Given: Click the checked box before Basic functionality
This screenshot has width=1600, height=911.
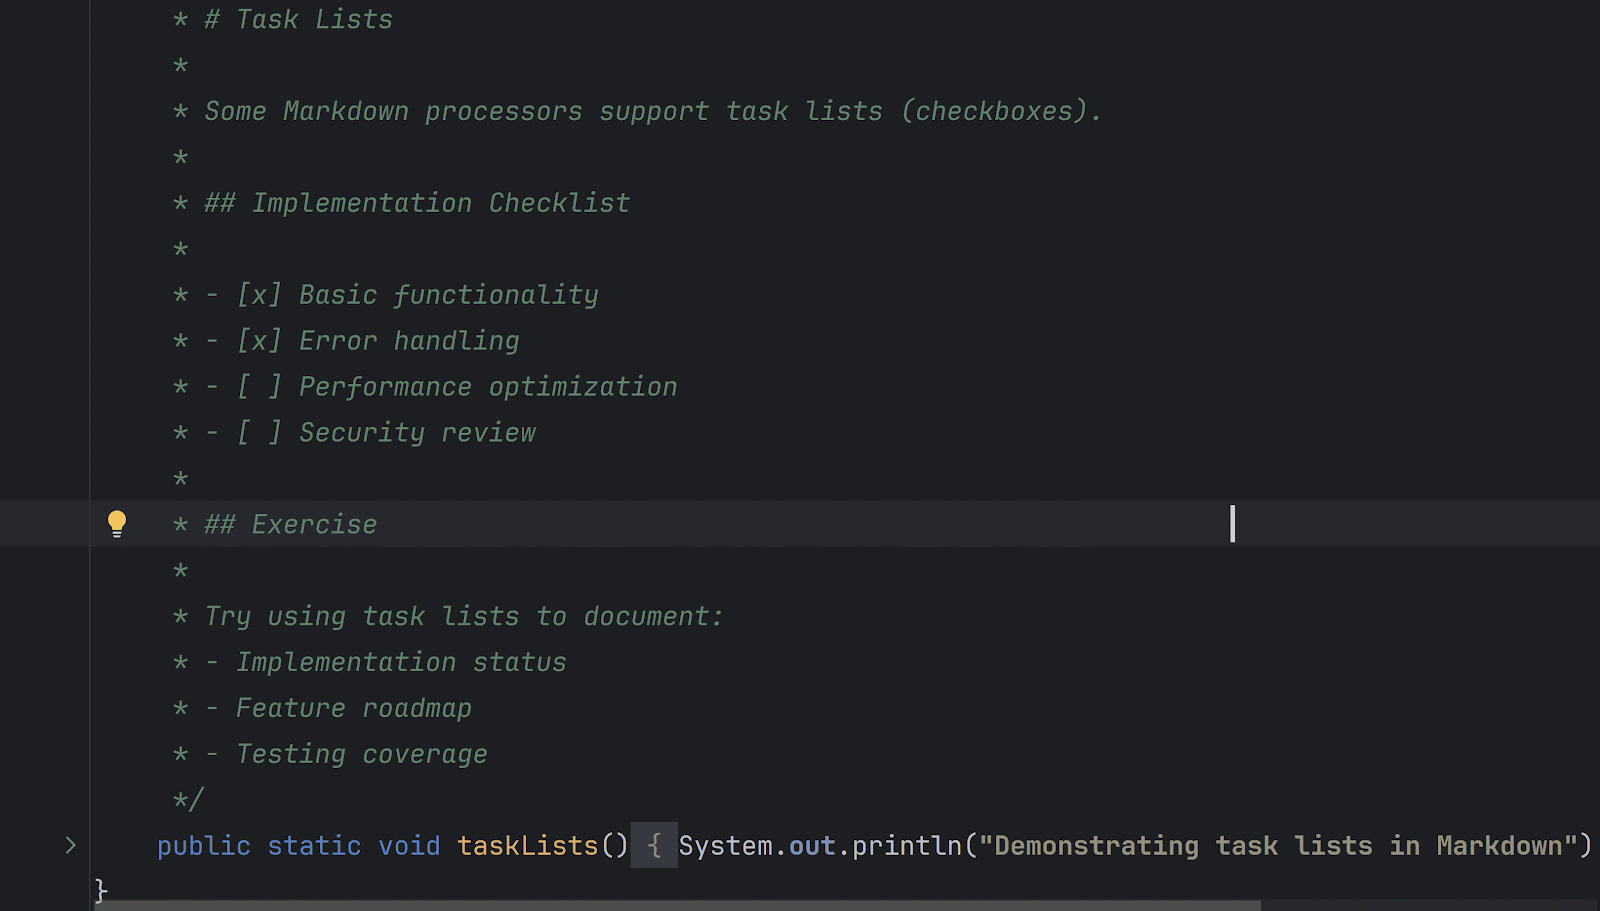Looking at the screenshot, I should (x=259, y=295).
